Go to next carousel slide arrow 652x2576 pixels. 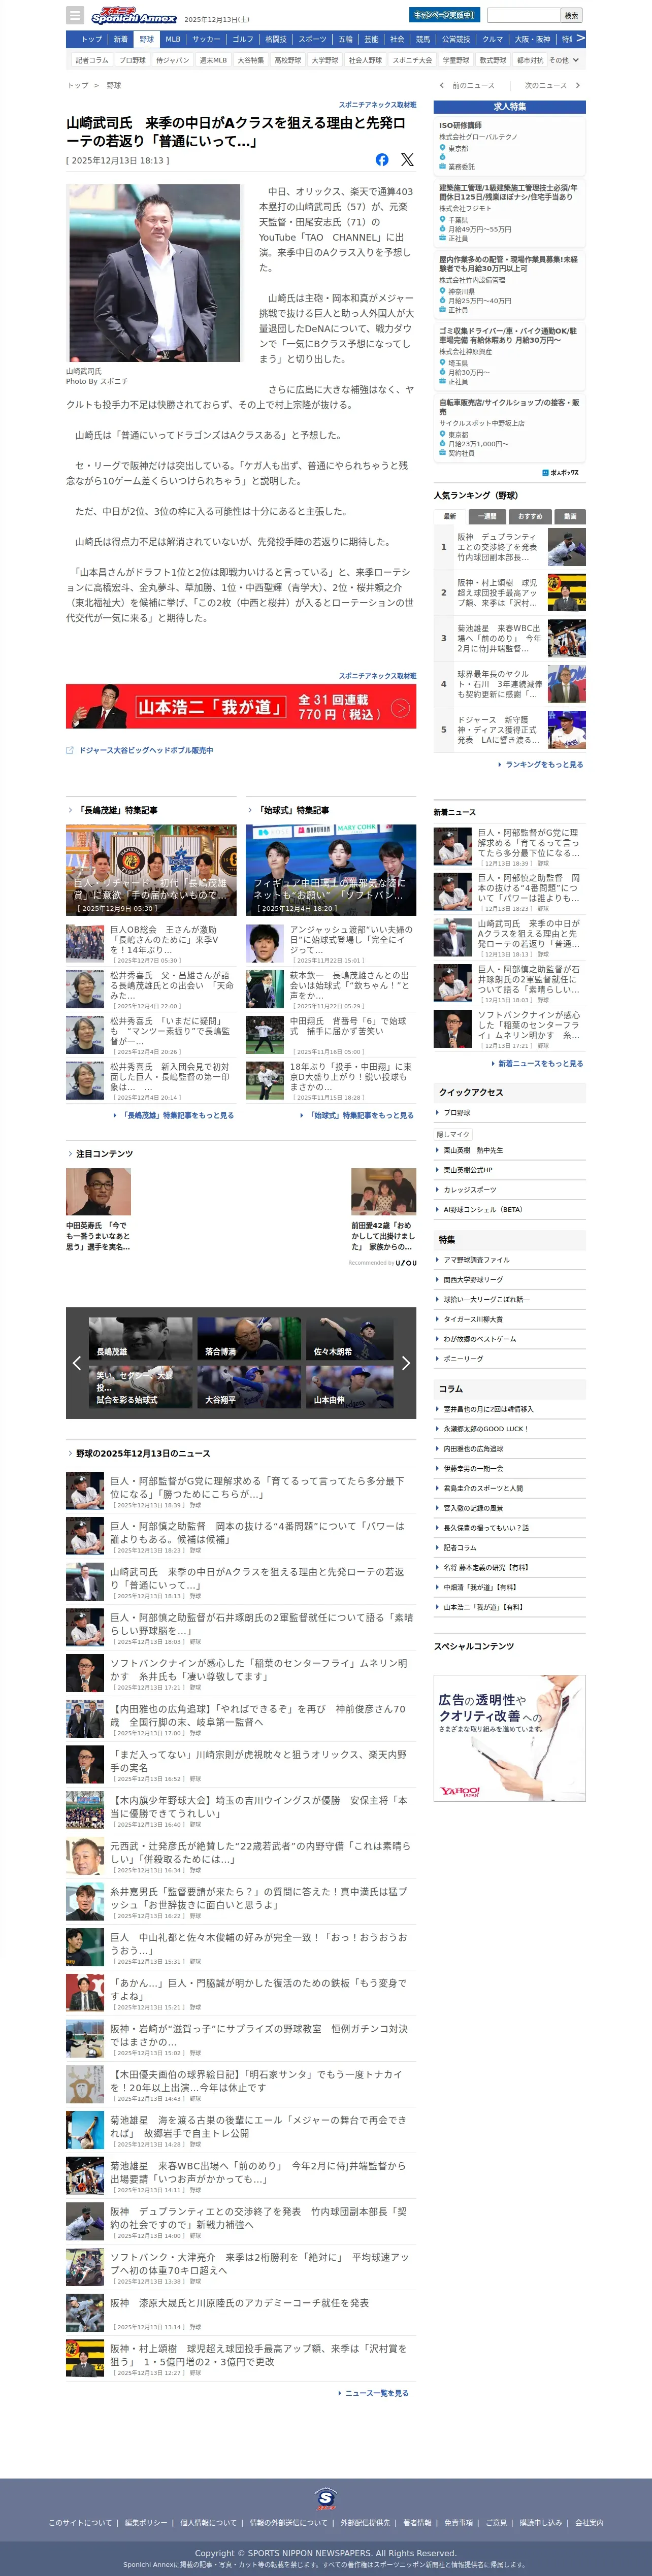coord(405,1362)
